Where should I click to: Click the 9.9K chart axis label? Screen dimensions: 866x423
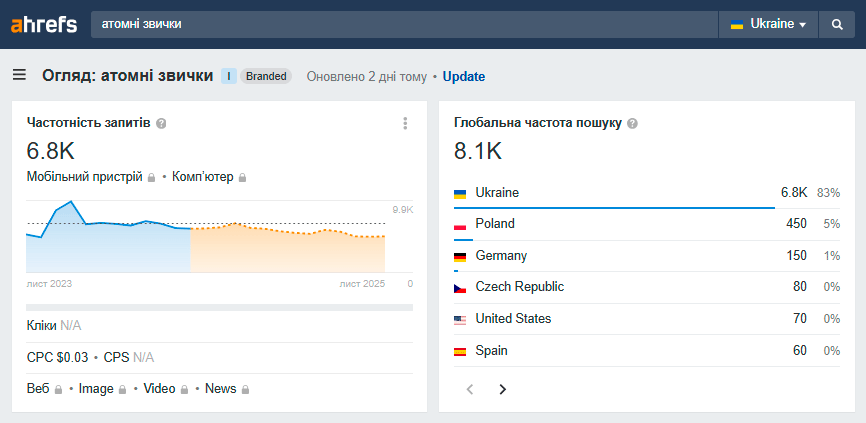click(403, 210)
